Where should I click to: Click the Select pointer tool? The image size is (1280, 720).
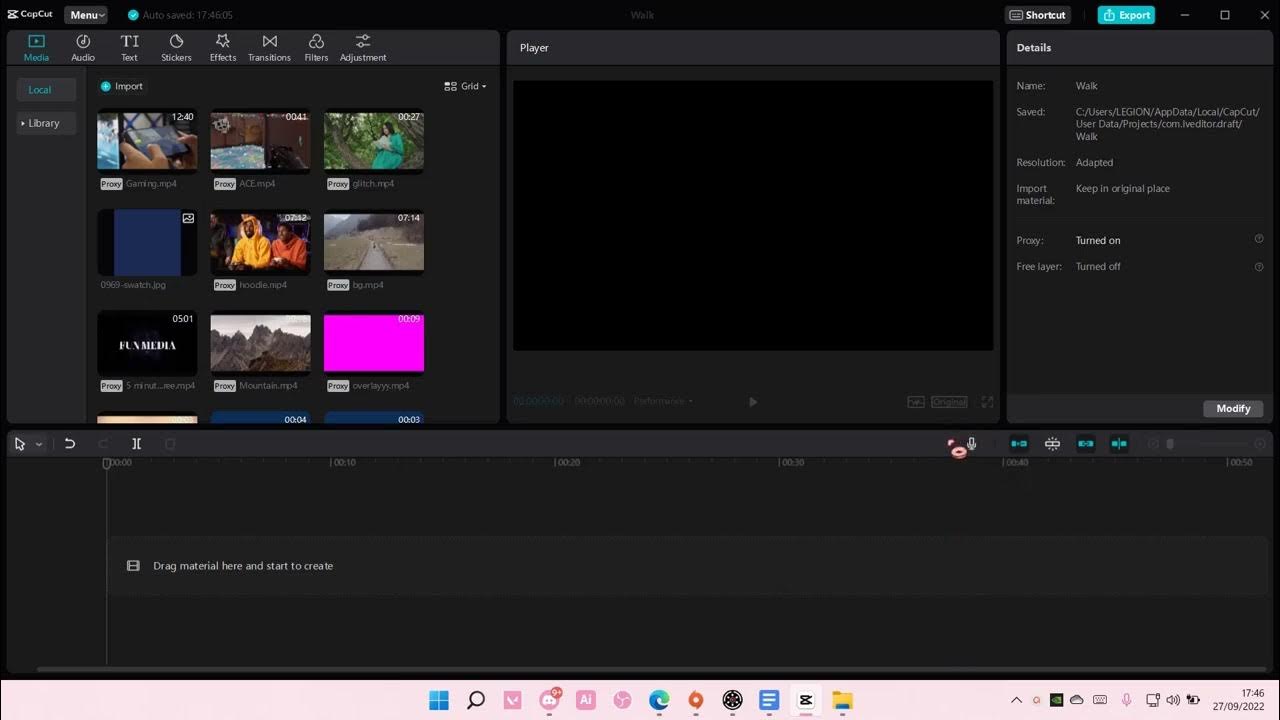[20, 444]
